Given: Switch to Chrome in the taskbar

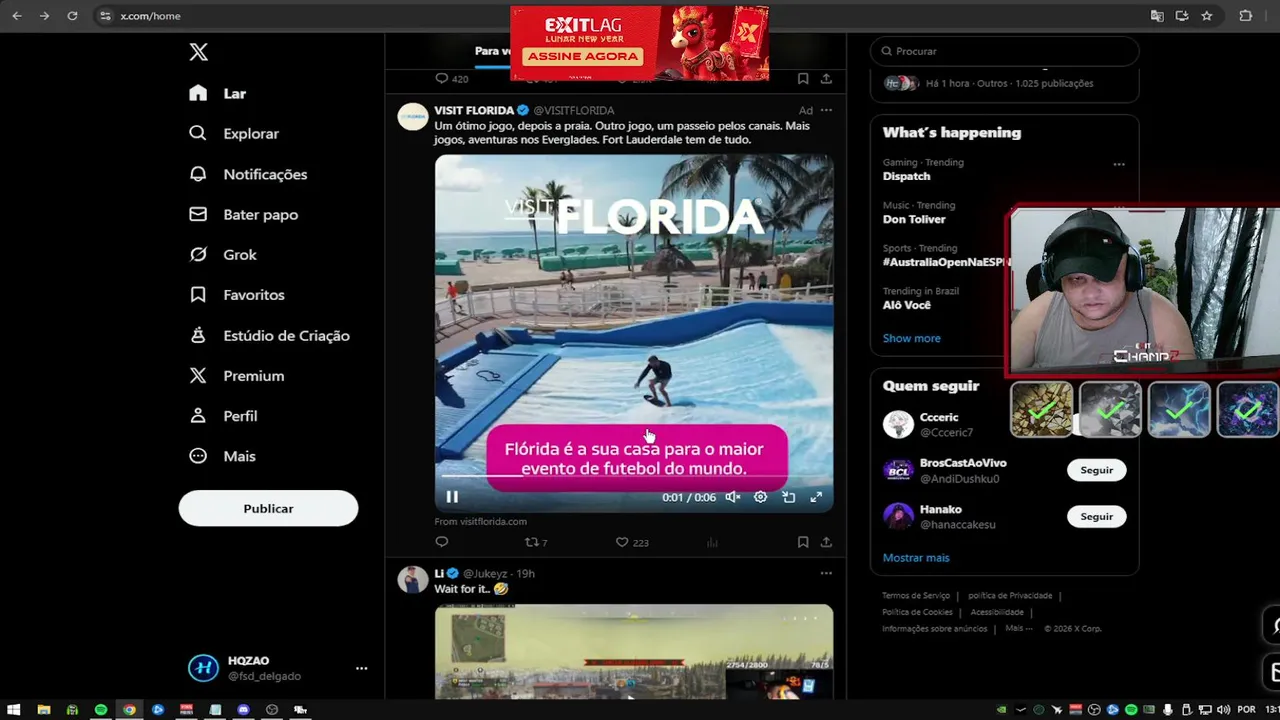Looking at the screenshot, I should click(x=129, y=710).
